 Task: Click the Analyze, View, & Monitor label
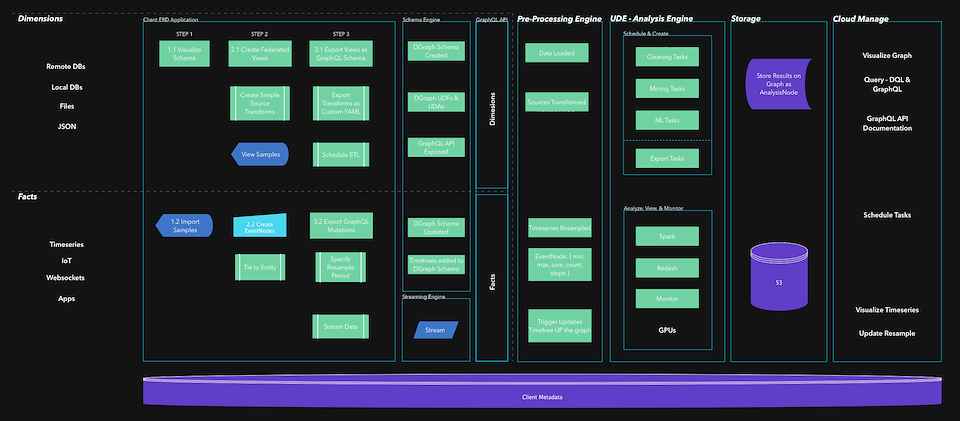[x=654, y=208]
